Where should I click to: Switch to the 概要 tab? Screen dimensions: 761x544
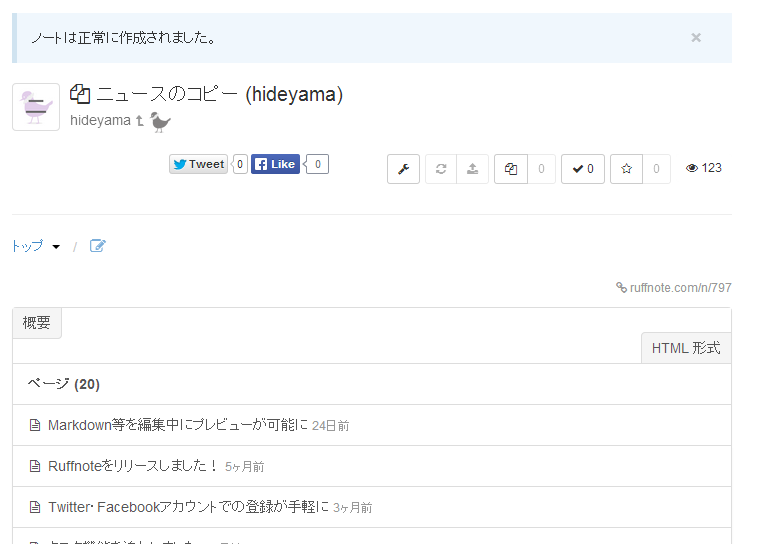(x=37, y=323)
